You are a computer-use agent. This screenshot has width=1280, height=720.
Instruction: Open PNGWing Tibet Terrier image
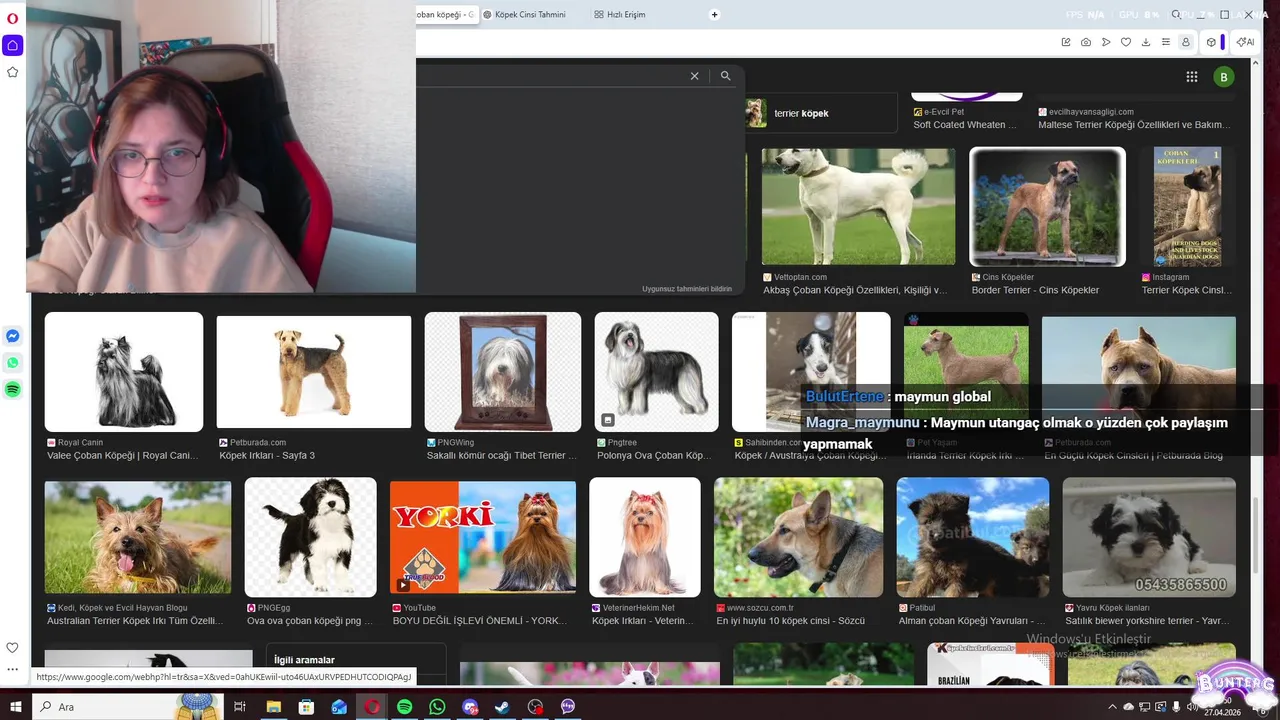(x=503, y=372)
